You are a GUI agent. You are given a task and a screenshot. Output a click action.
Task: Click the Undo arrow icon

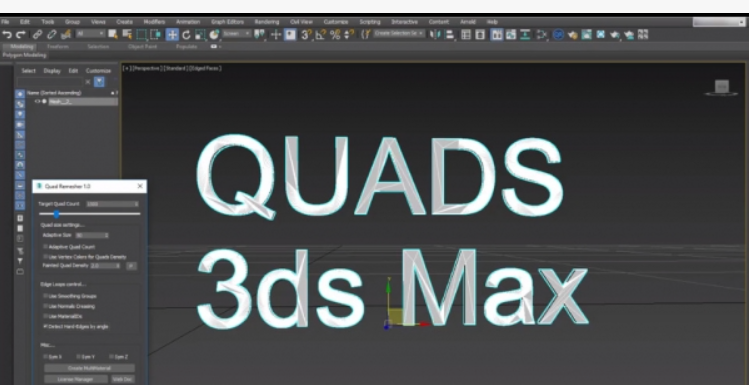tap(7, 34)
